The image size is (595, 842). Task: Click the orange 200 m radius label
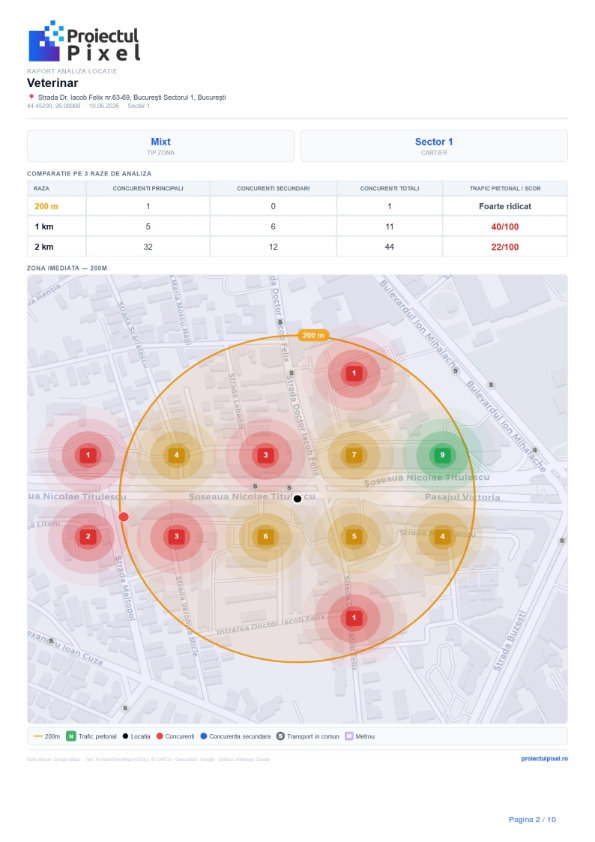click(x=313, y=335)
